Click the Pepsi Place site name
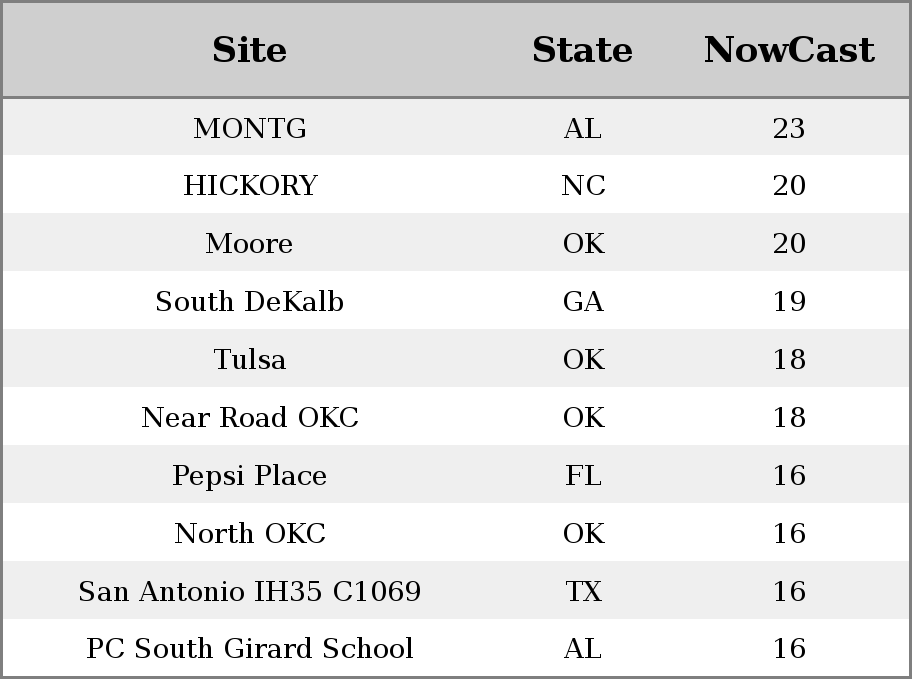The height and width of the screenshot is (679, 912). [x=250, y=475]
